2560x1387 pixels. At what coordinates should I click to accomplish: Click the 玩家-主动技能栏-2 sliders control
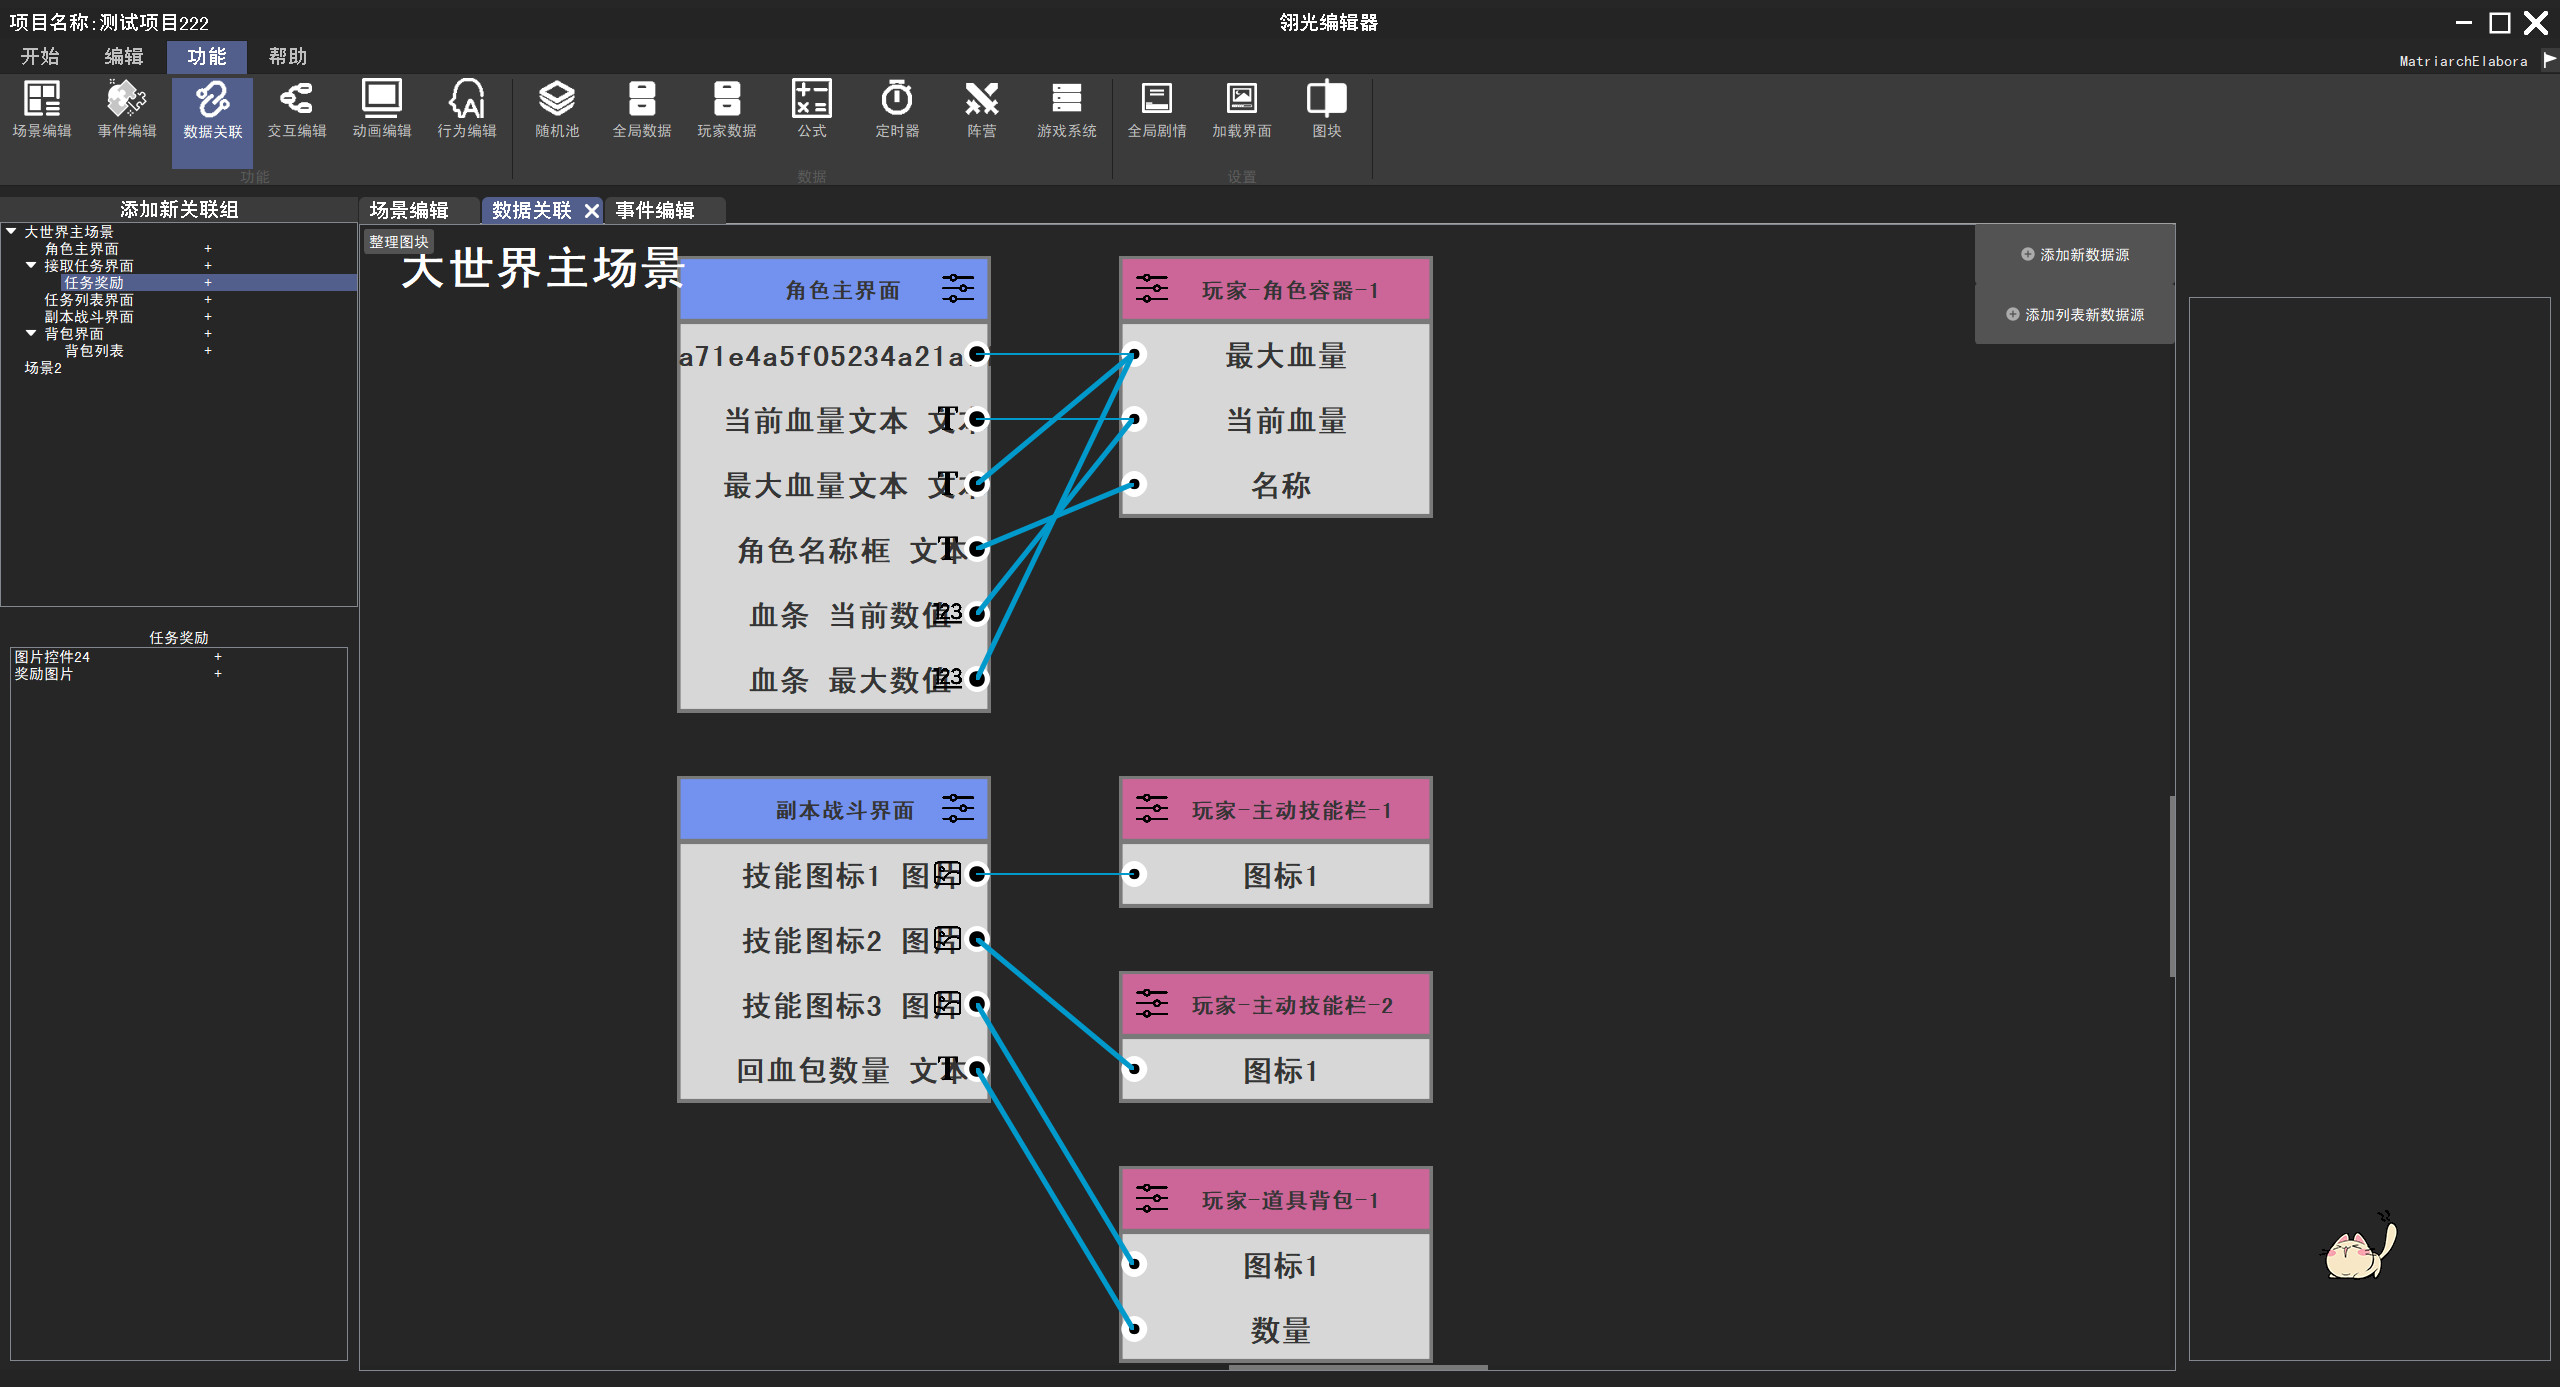pos(1151,1003)
